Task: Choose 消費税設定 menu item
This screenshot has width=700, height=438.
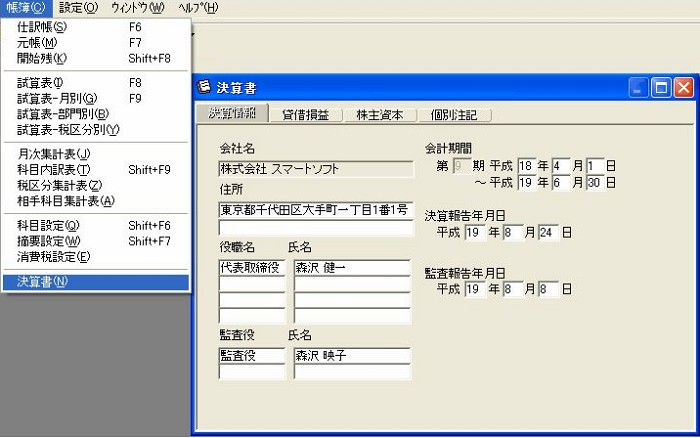Action: coord(54,257)
